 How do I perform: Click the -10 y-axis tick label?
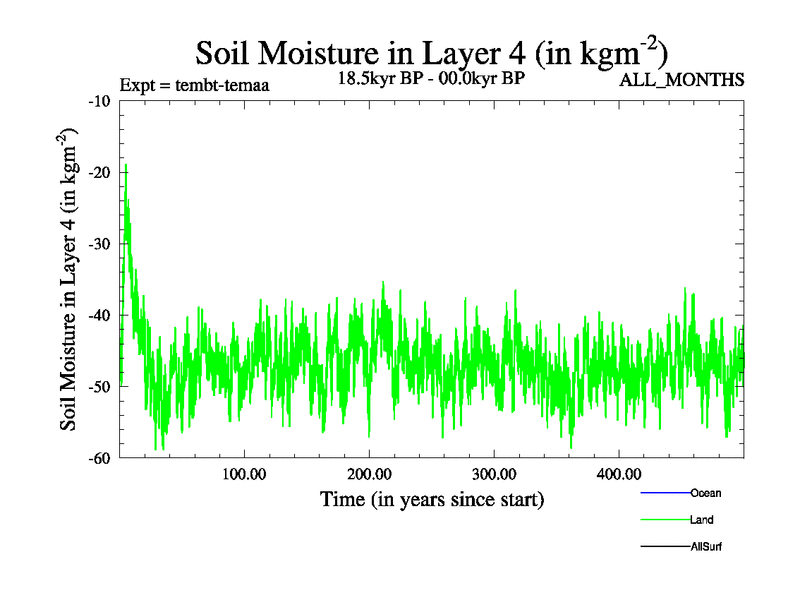(x=99, y=101)
